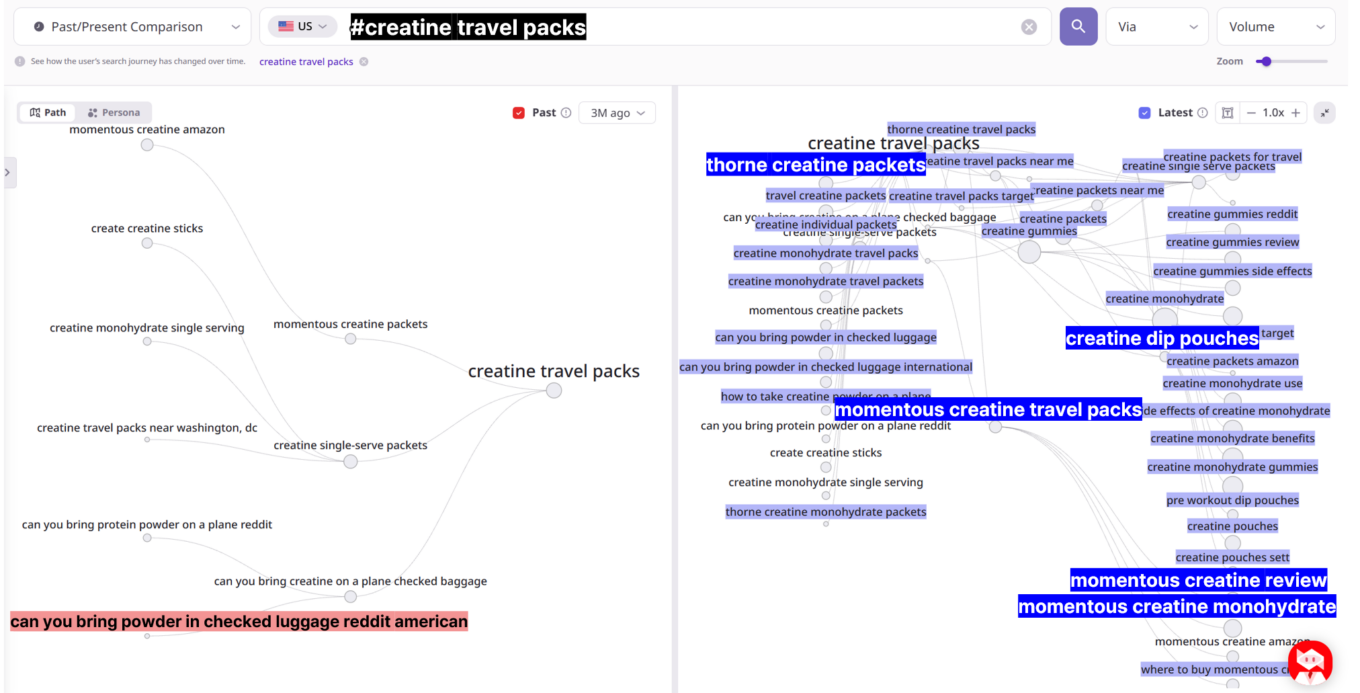This screenshot has width=1360, height=693.
Task: Click 'thorne creatine travel packs' label
Action: pos(961,129)
